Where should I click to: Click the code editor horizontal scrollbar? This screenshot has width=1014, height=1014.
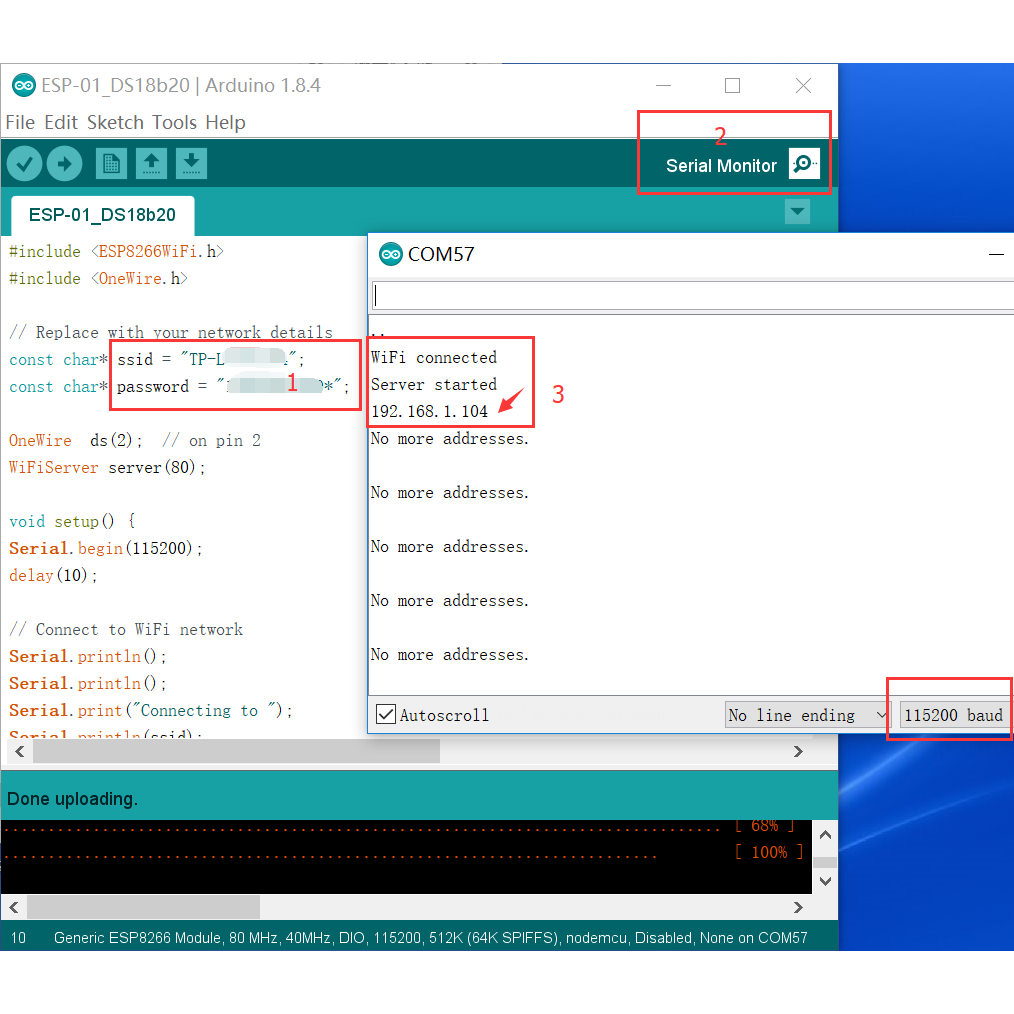pyautogui.click(x=236, y=751)
